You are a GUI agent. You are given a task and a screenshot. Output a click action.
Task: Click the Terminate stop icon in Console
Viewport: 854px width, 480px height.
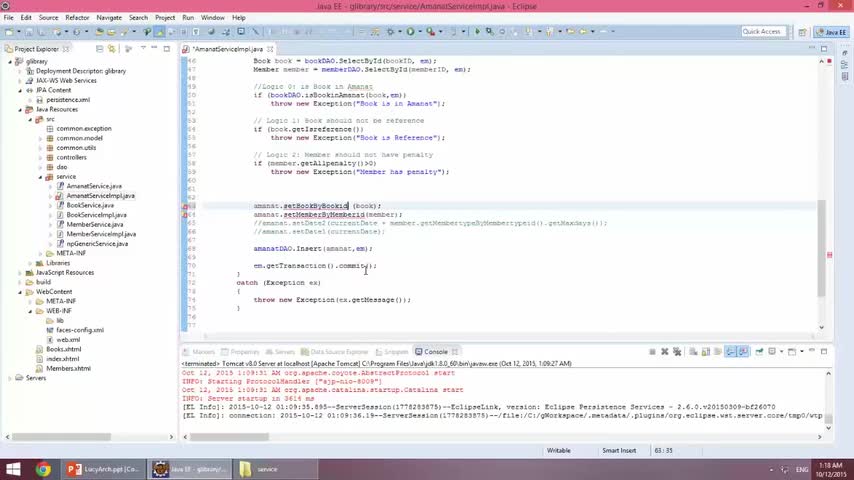point(652,352)
